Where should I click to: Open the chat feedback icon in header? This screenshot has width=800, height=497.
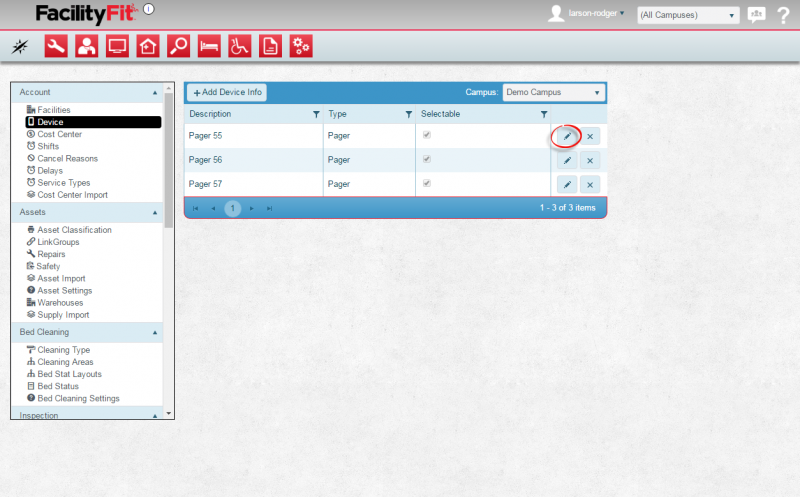point(756,15)
